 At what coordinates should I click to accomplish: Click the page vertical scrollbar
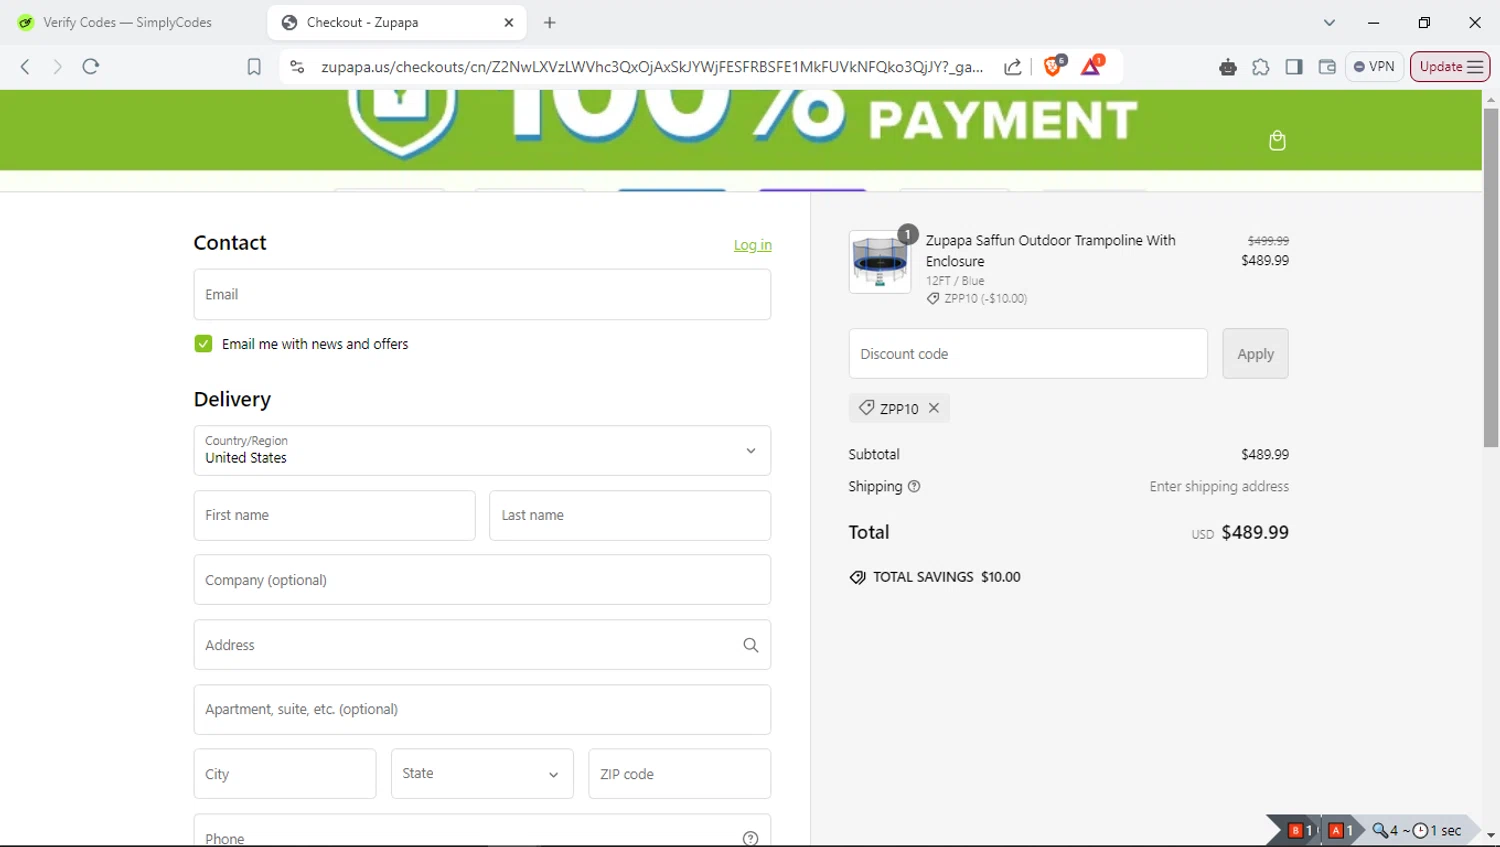click(1491, 277)
